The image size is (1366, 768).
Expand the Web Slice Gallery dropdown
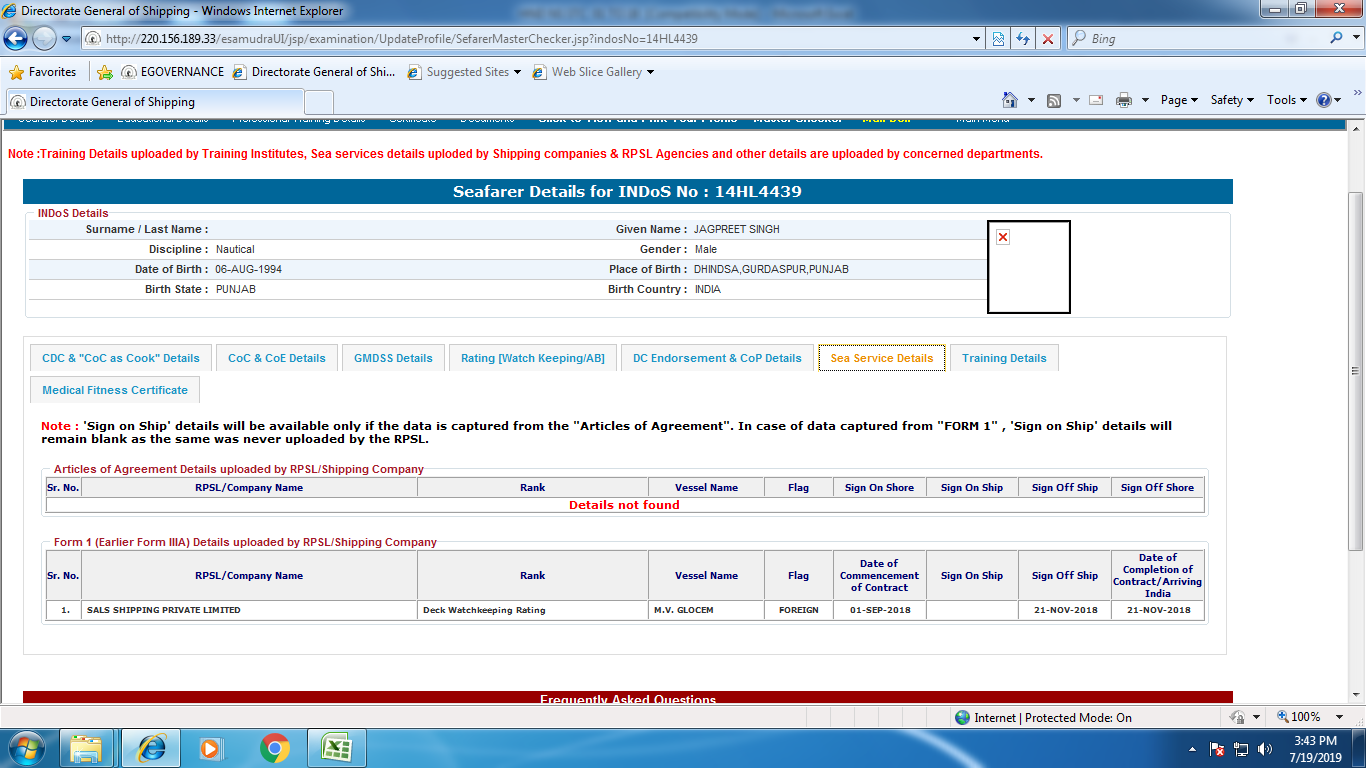pos(650,72)
